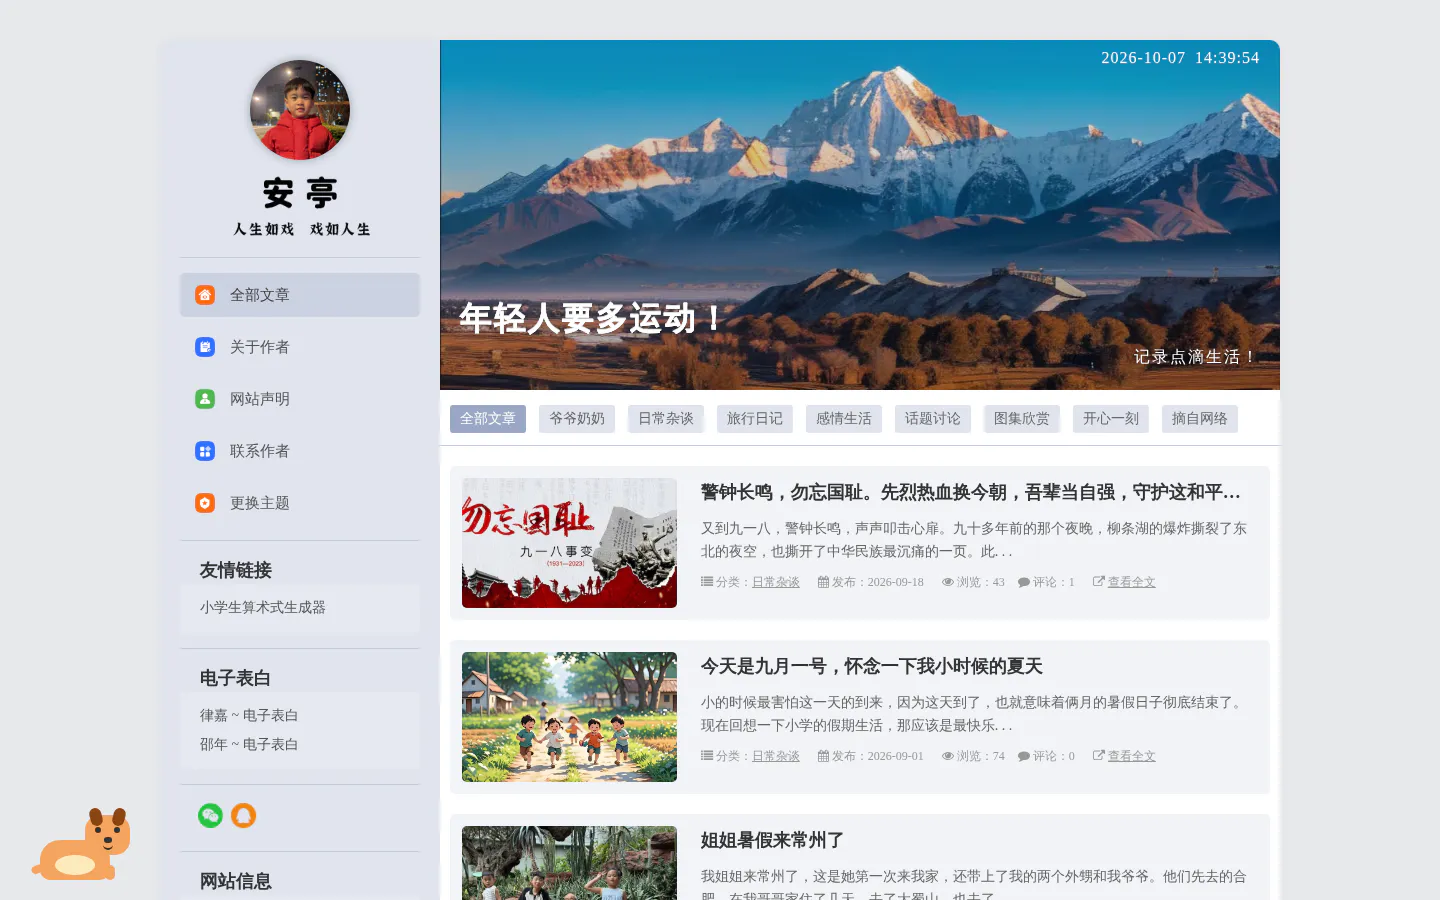The height and width of the screenshot is (900, 1440).
Task: Click 查看全文 for the 警钟长鸣 article
Action: click(x=1132, y=582)
